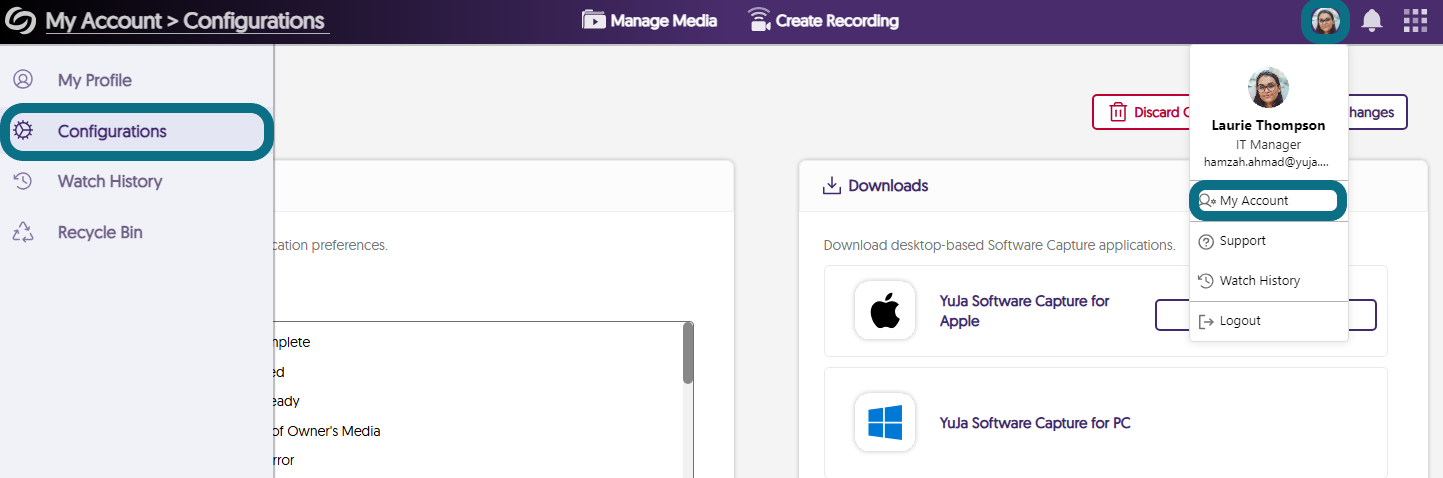The width and height of the screenshot is (1443, 478).
Task: Select Logout in profile dropdown
Action: 1268,321
